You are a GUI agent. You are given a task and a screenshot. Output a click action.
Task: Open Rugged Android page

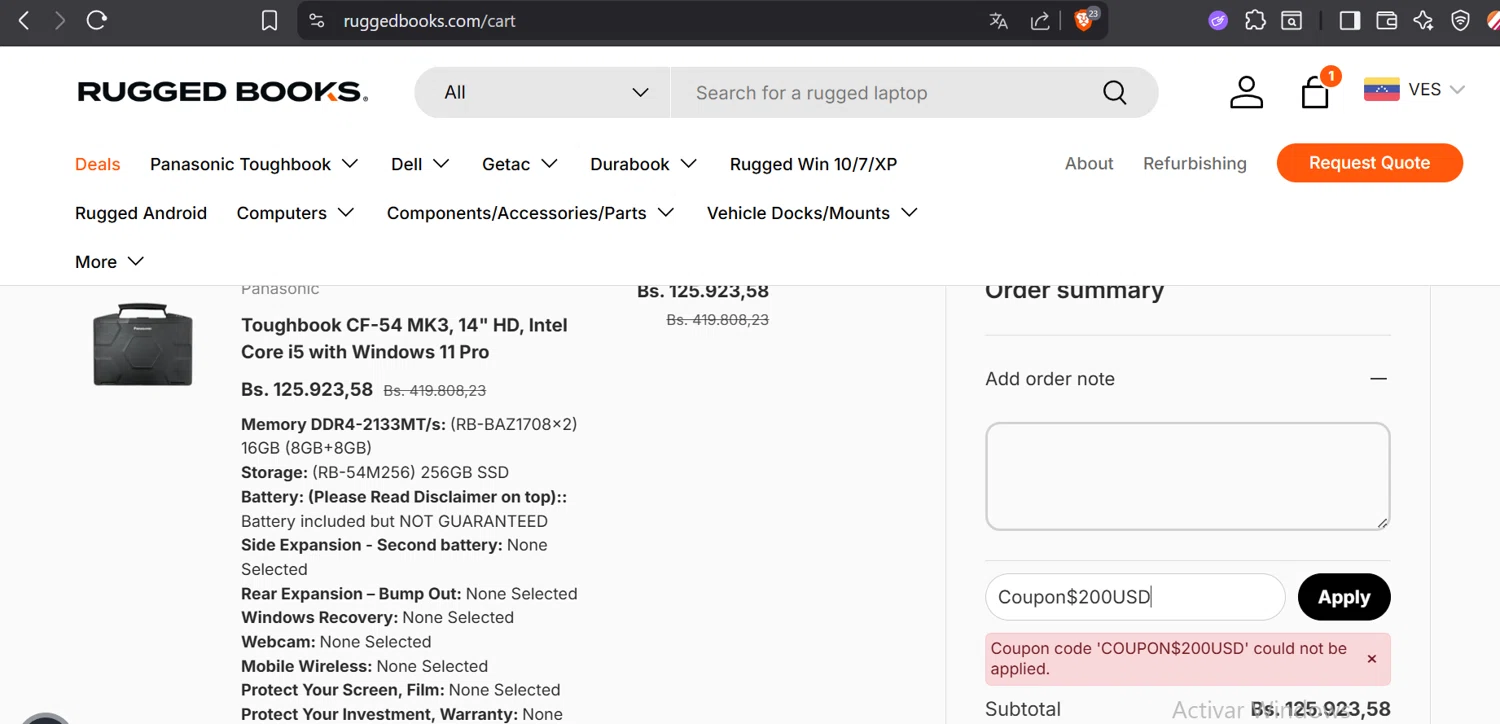click(141, 213)
